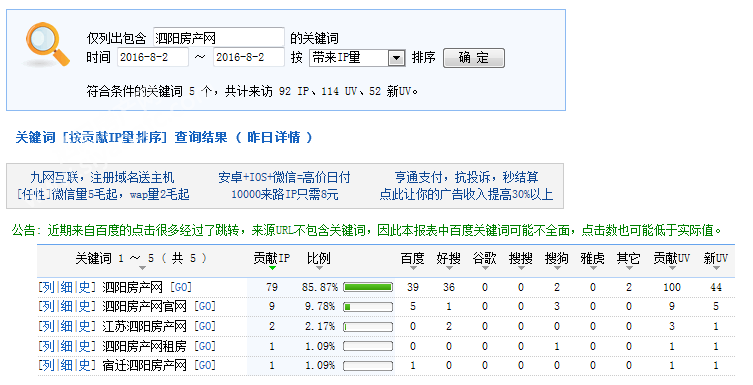This screenshot has width=753, height=385.
Task: Click 史 link for 宿迁泗阳房产网 row
Action: 85,365
